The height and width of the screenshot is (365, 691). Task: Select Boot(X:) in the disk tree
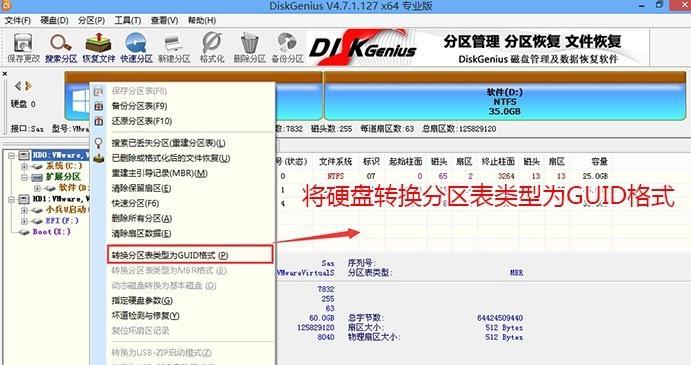52,231
